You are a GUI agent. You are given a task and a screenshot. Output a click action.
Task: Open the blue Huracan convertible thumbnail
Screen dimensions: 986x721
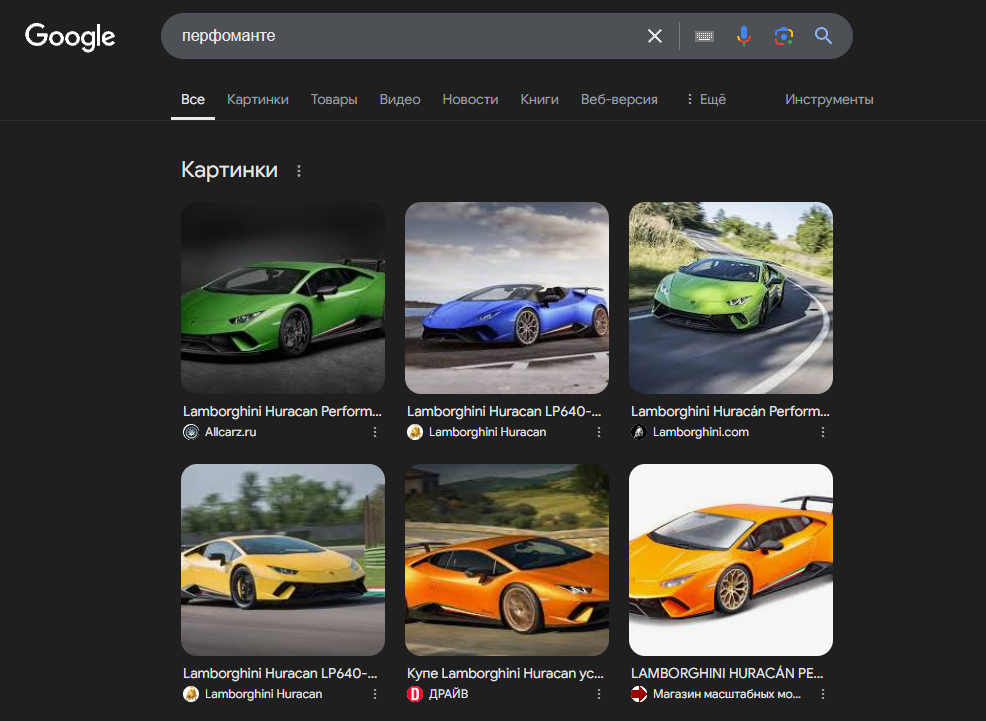click(506, 298)
